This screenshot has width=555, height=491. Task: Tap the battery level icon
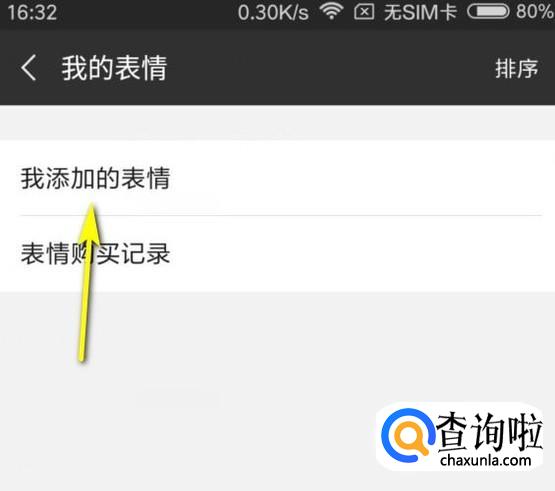[488, 12]
